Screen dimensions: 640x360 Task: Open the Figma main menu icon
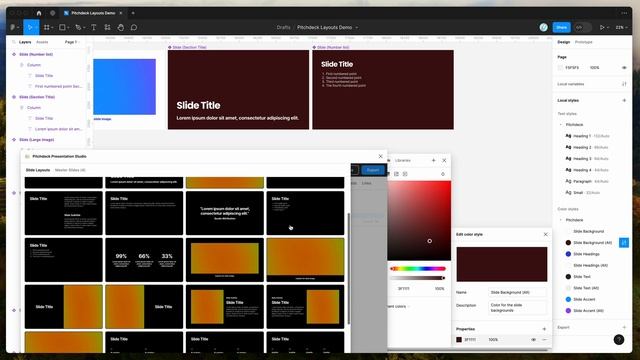click(13, 27)
